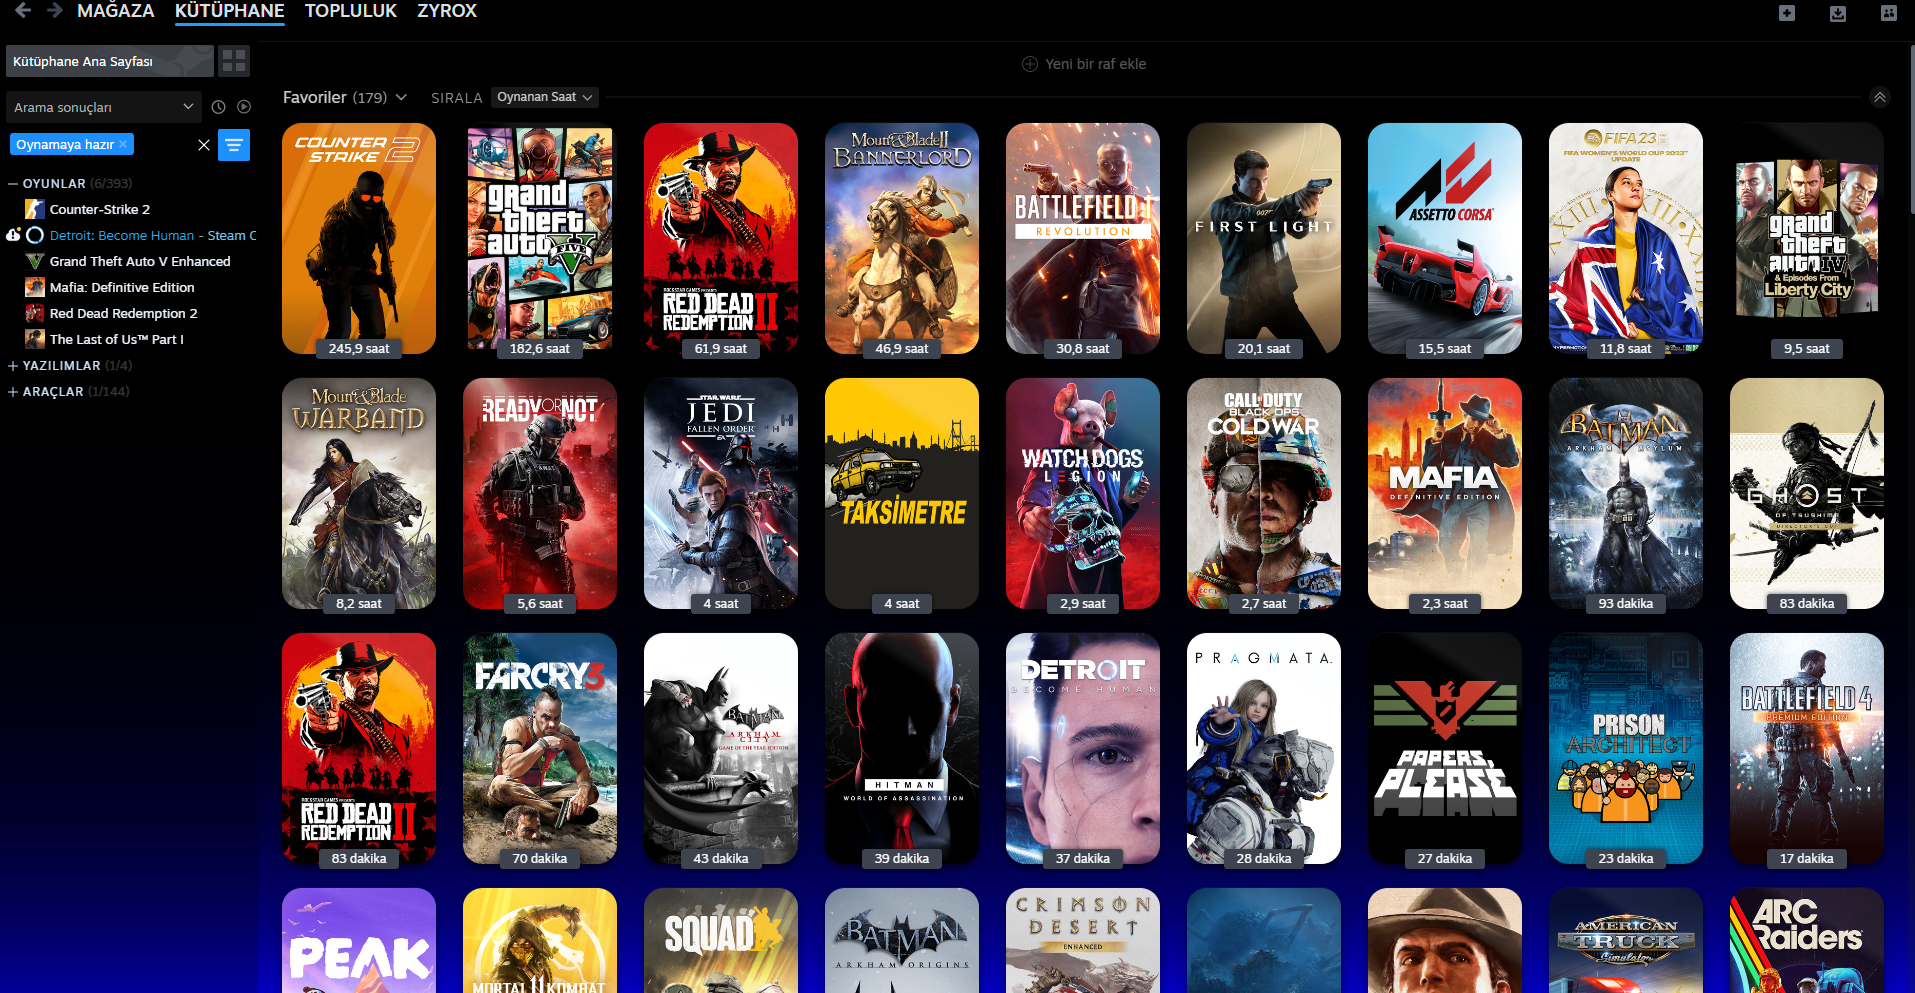Clear all filters with the white X
The width and height of the screenshot is (1915, 993).
(x=204, y=145)
